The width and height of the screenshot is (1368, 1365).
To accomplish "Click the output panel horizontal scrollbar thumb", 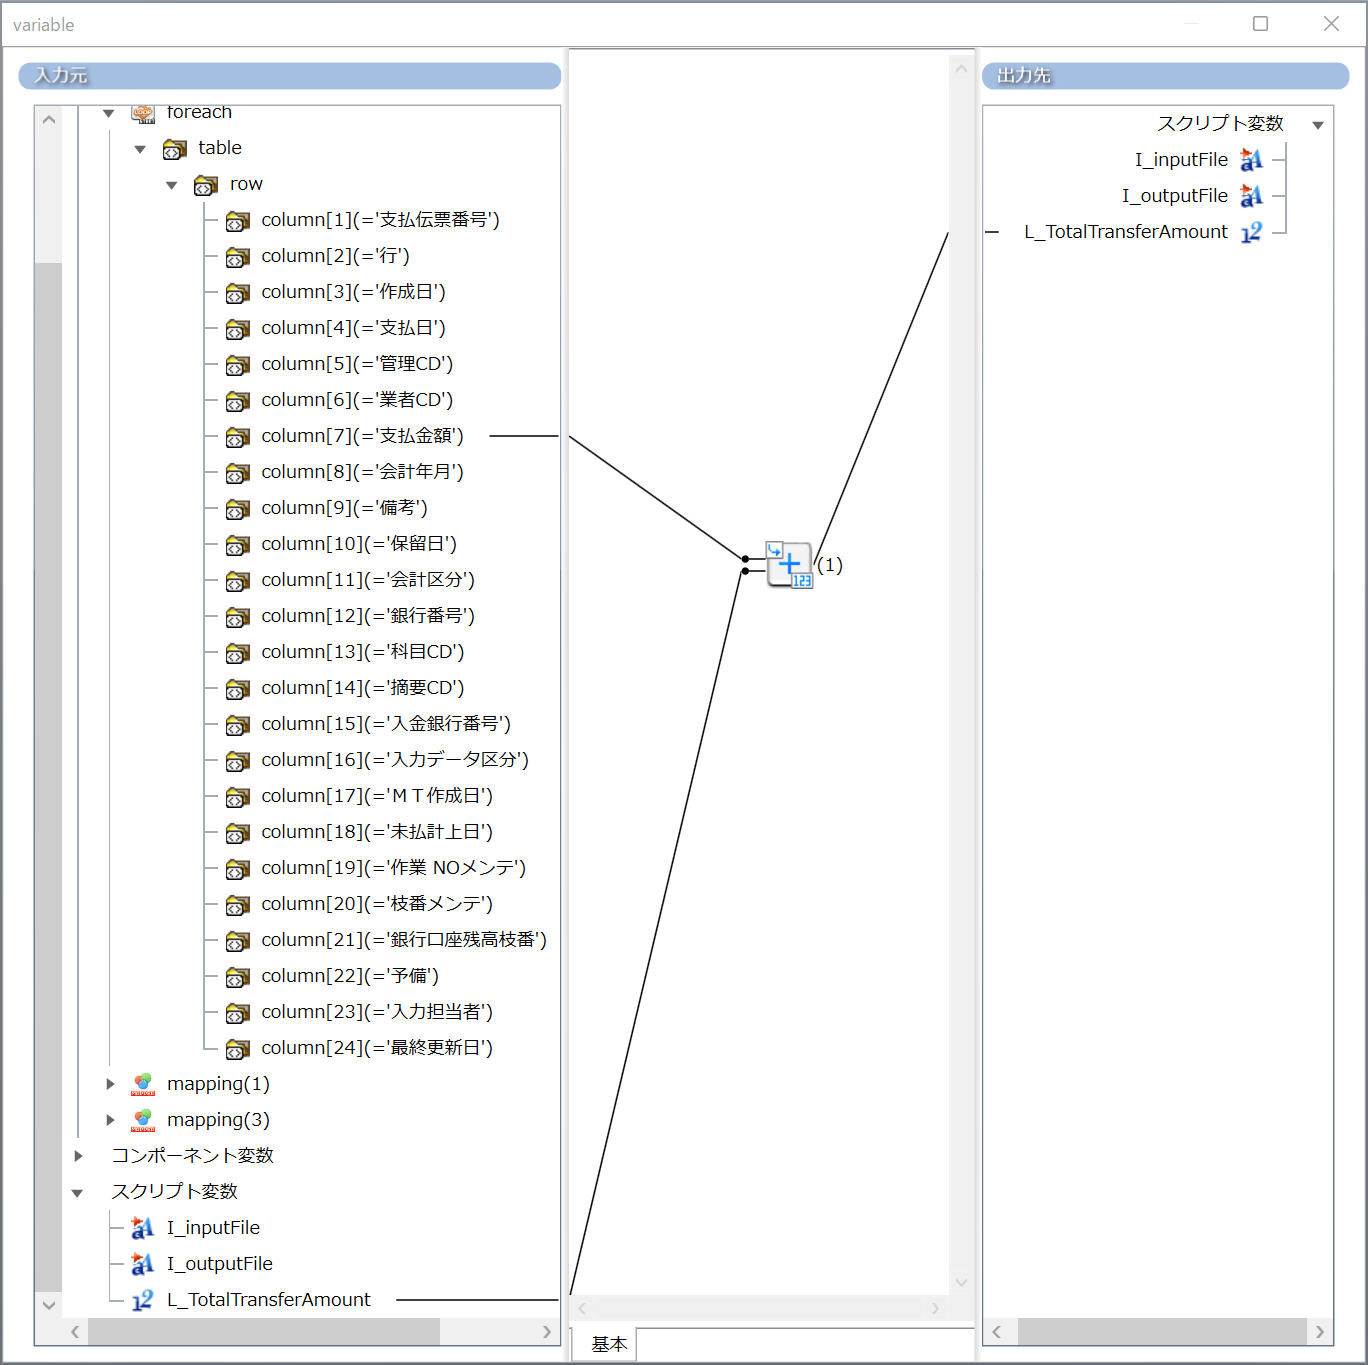I will click(x=1162, y=1332).
